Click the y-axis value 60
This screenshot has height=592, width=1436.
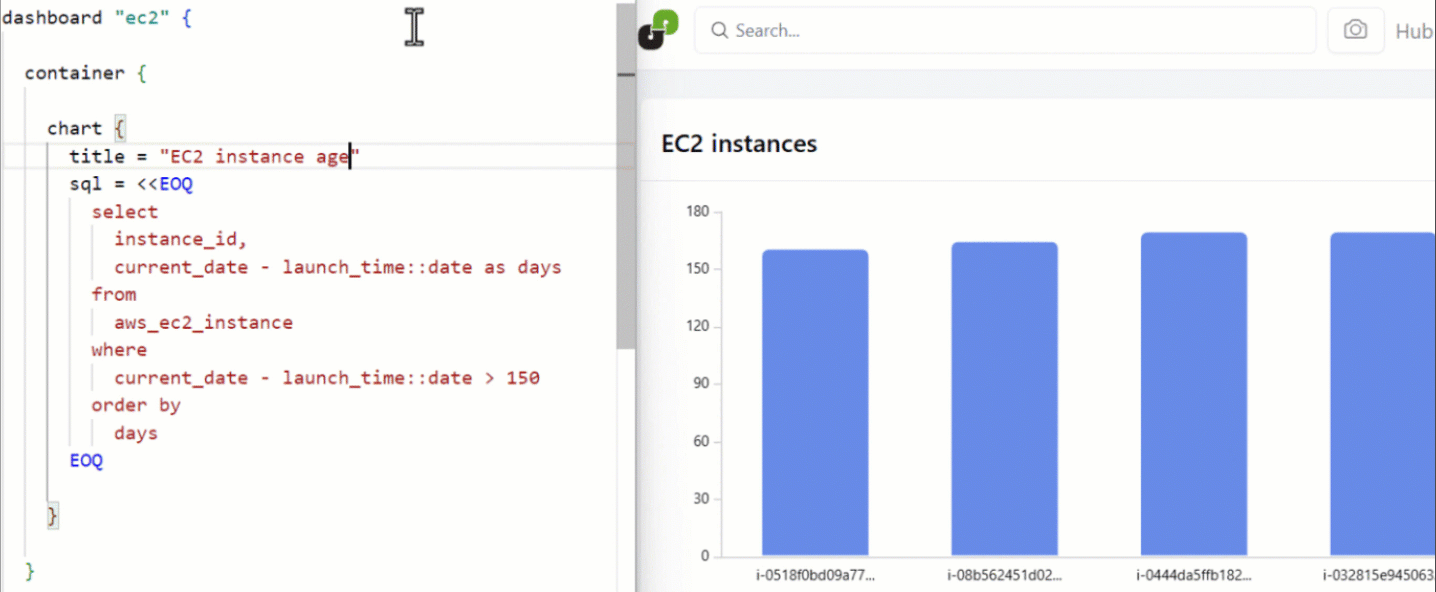coord(702,441)
